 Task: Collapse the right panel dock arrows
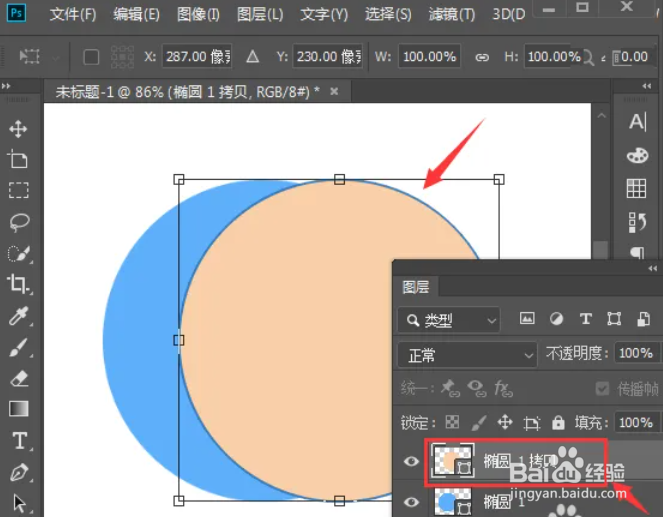click(x=647, y=86)
